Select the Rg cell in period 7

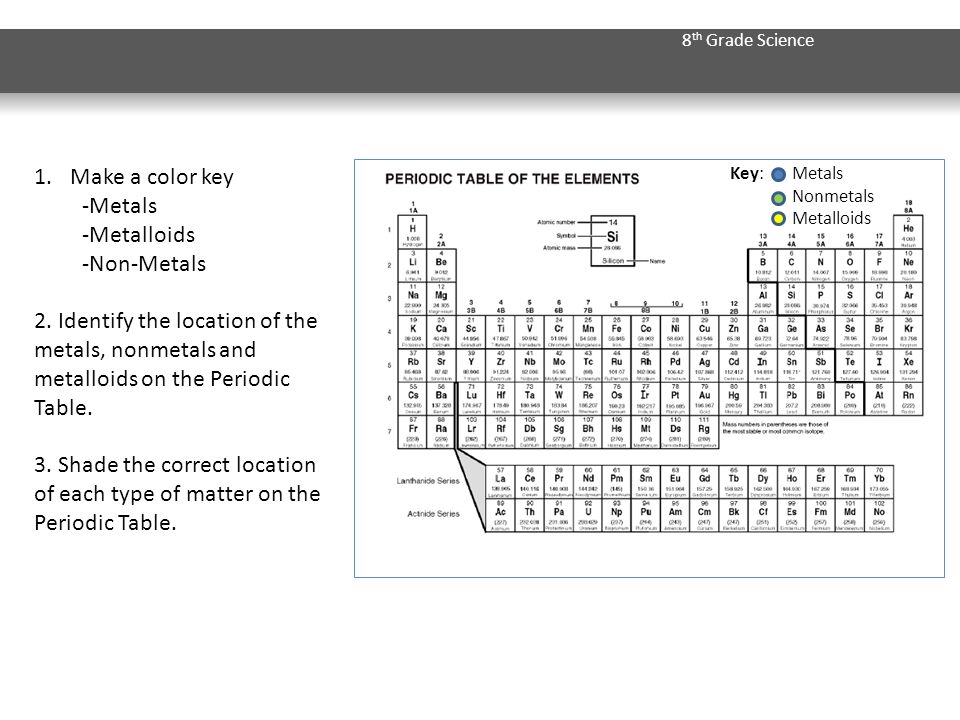pos(704,432)
